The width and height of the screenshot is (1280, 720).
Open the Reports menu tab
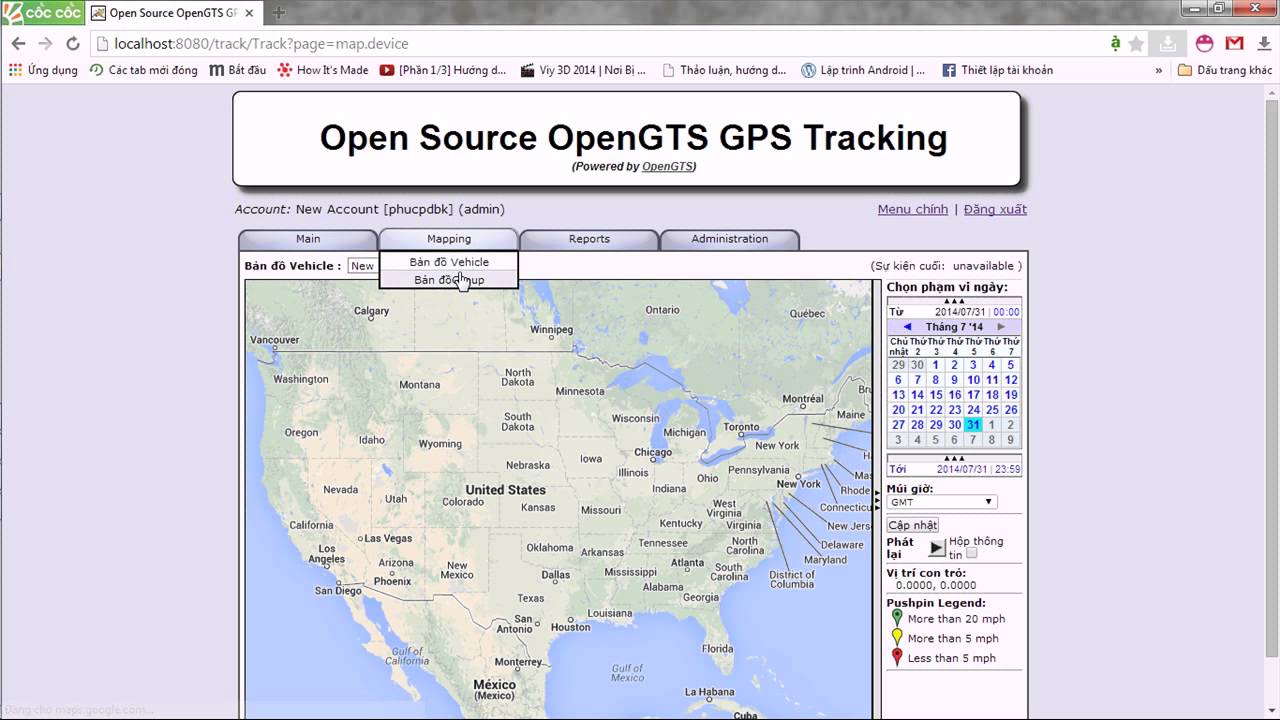(x=589, y=239)
